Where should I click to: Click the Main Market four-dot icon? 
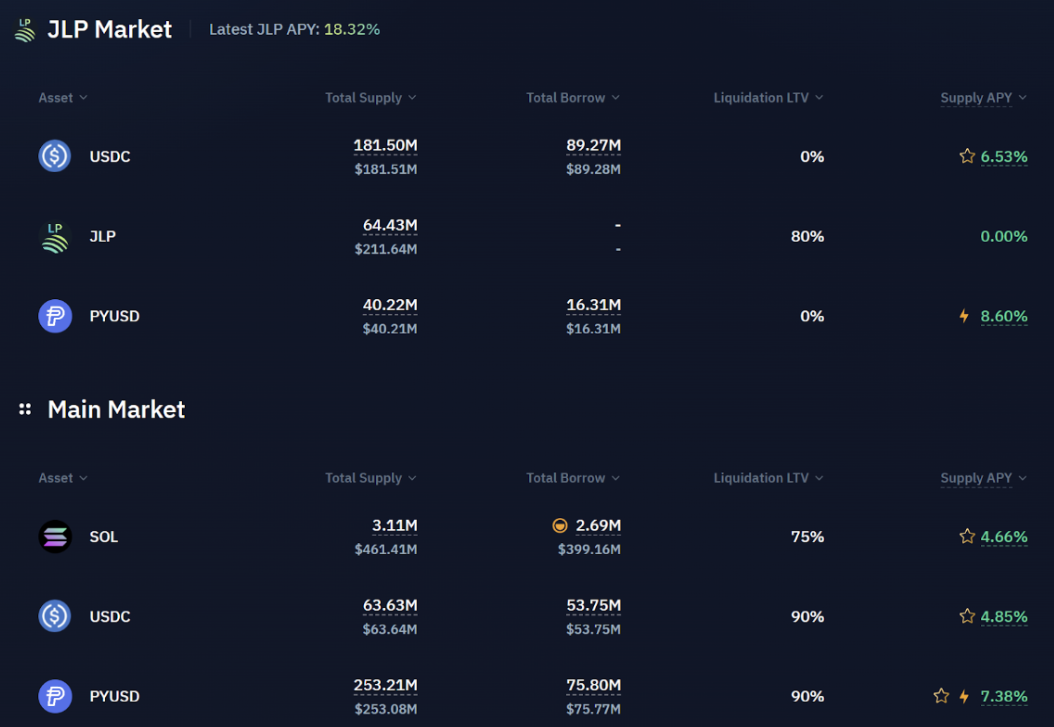coord(25,409)
